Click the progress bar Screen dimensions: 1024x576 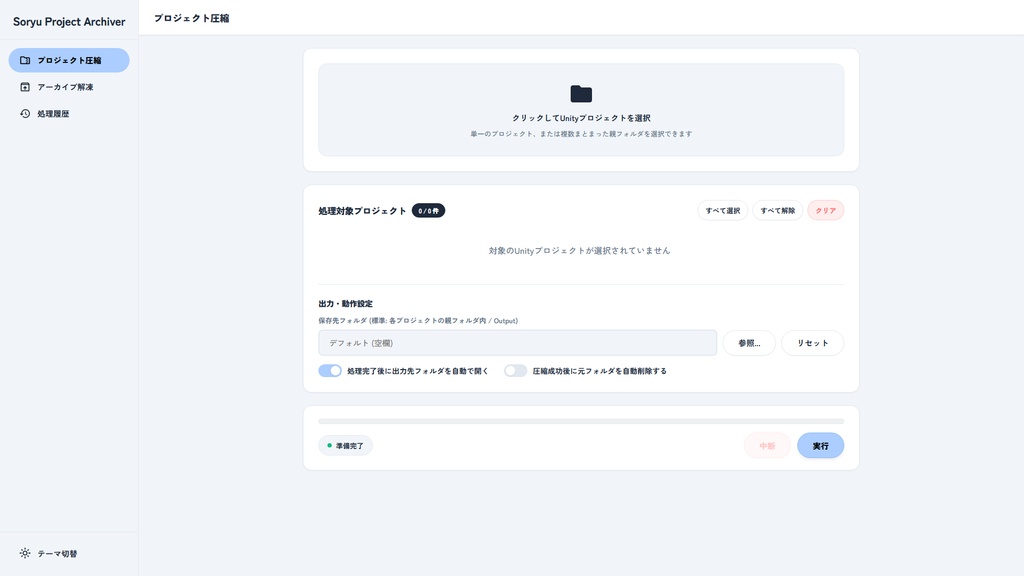tap(581, 421)
